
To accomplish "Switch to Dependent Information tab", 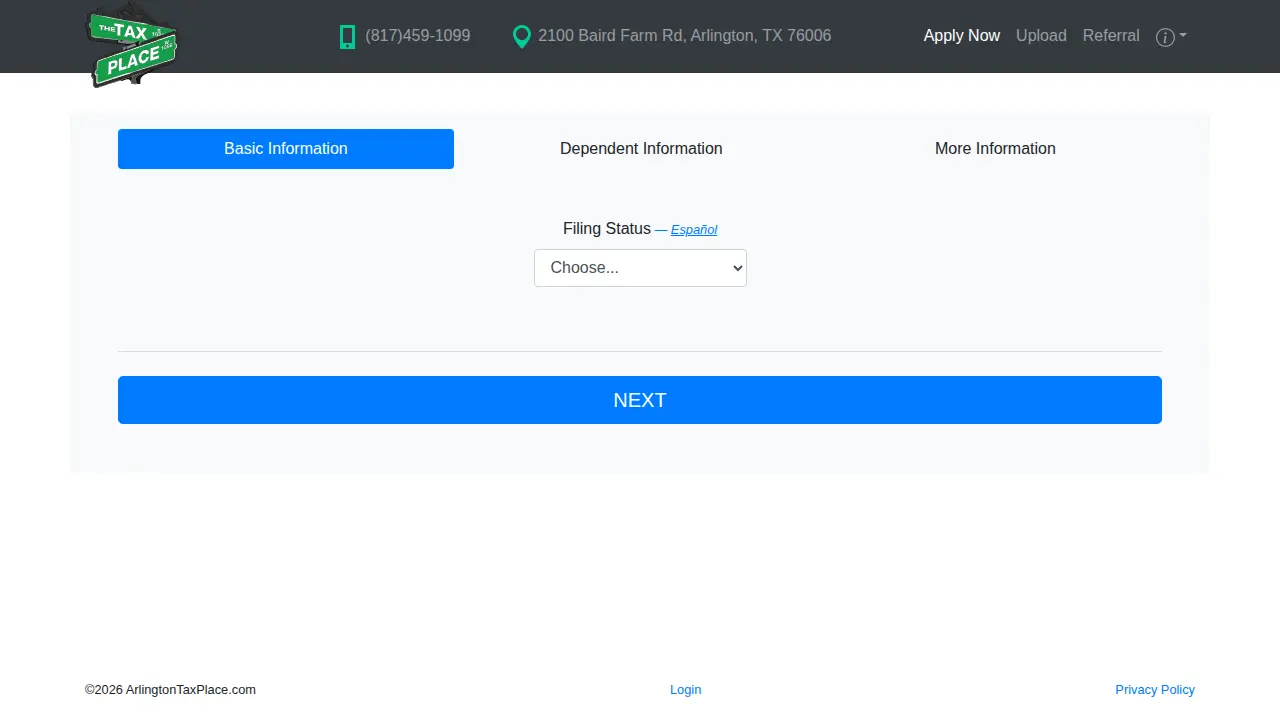I will [x=641, y=149].
